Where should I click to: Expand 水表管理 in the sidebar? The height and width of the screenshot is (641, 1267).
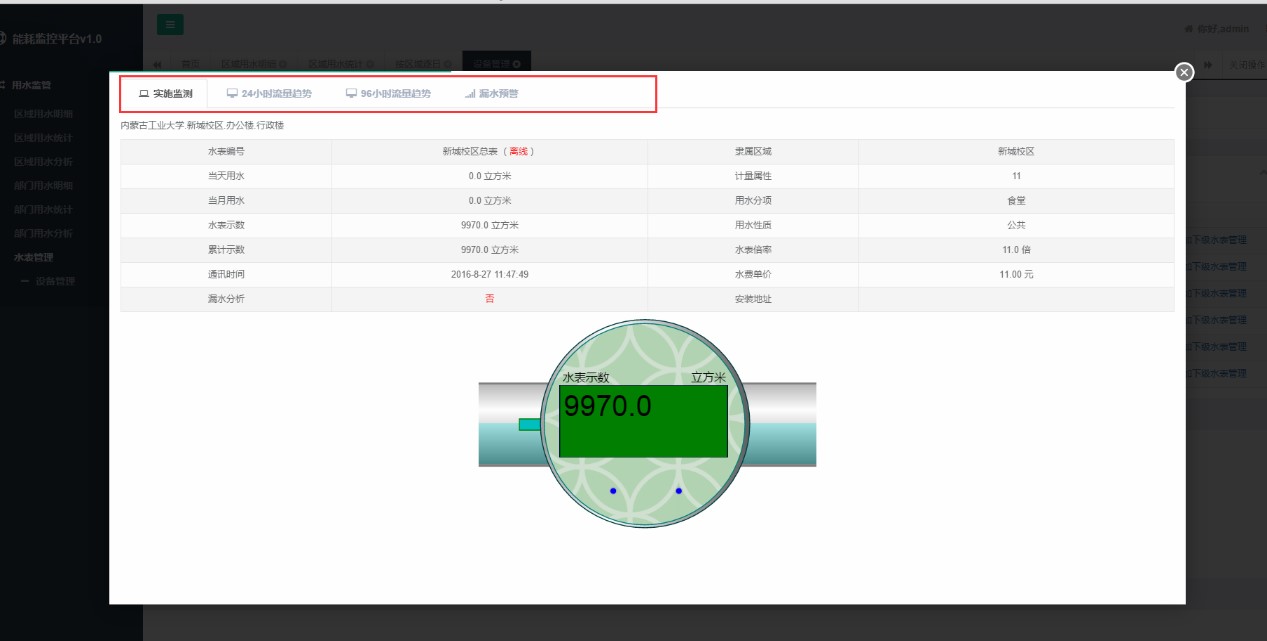(x=33, y=257)
